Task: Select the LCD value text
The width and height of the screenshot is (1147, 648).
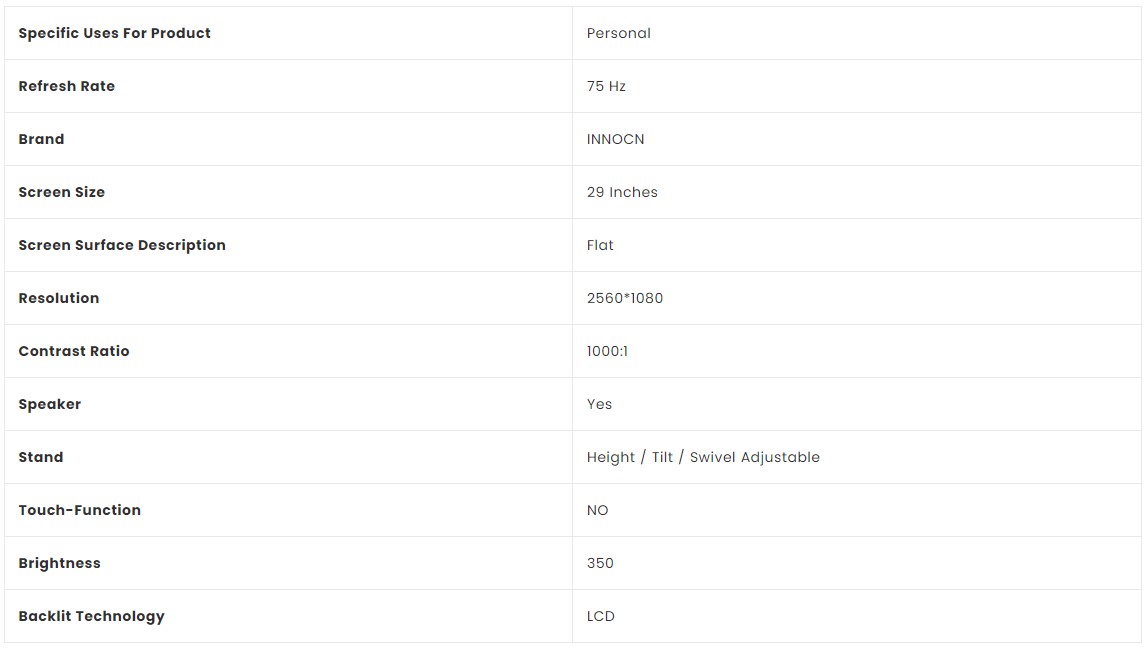Action: coord(601,617)
